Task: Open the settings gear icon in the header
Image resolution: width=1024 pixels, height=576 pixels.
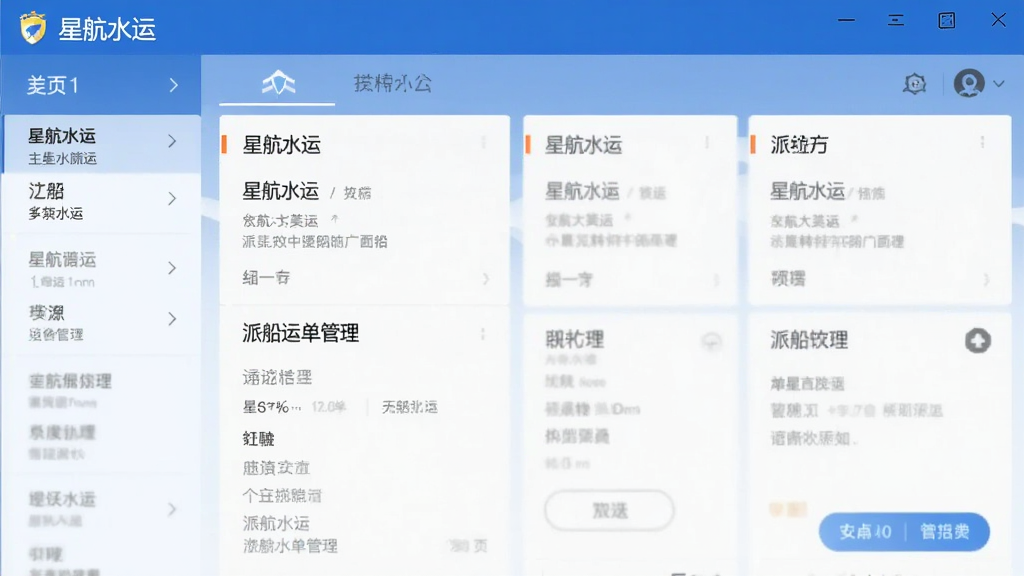Action: (x=914, y=84)
